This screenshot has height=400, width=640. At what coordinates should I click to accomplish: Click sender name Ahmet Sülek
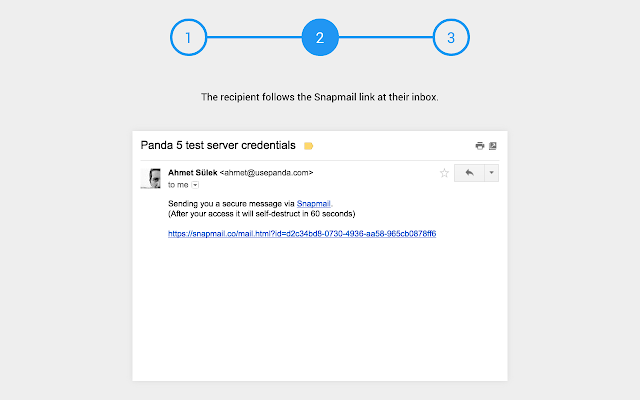(x=192, y=173)
